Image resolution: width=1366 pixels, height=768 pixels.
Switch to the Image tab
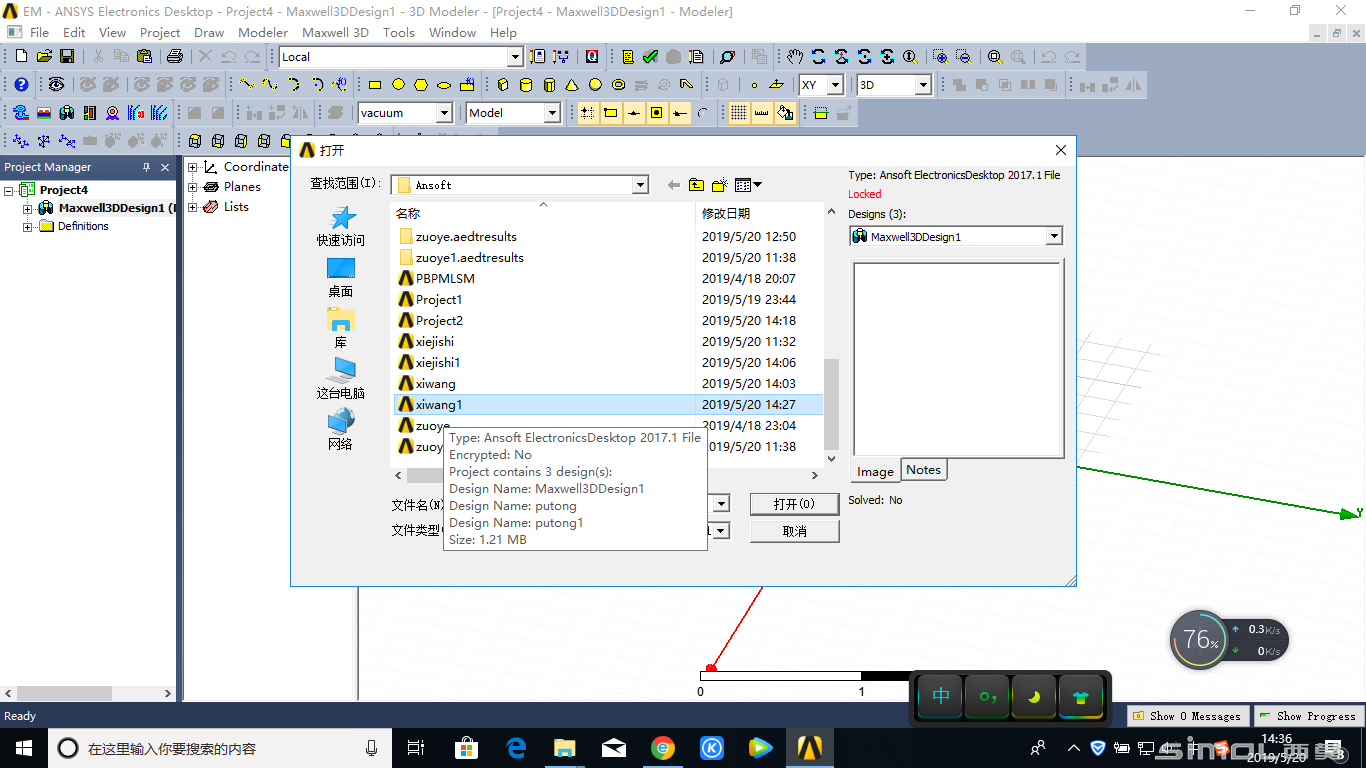[875, 471]
